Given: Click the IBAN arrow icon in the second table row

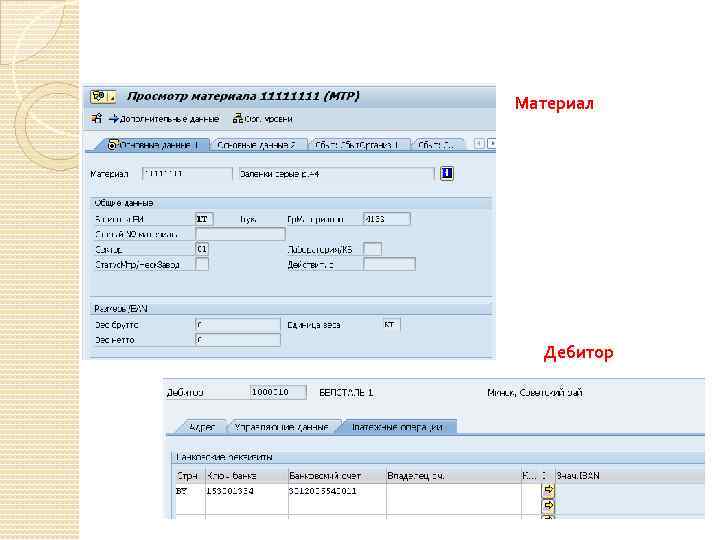Looking at the screenshot, I should point(548,506).
